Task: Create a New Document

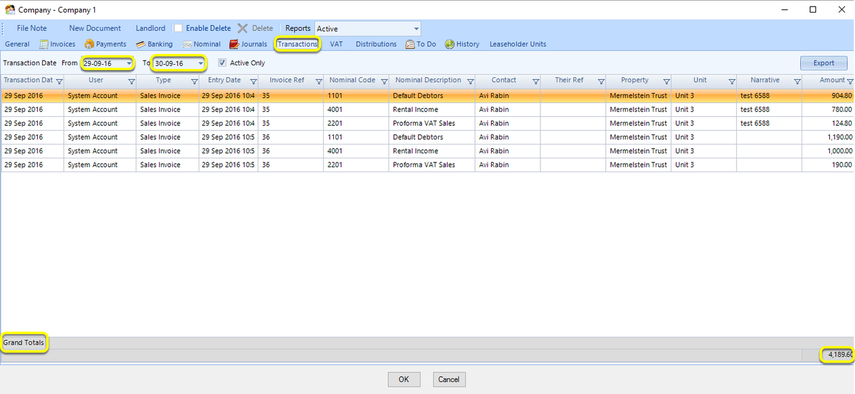Action: tap(95, 28)
